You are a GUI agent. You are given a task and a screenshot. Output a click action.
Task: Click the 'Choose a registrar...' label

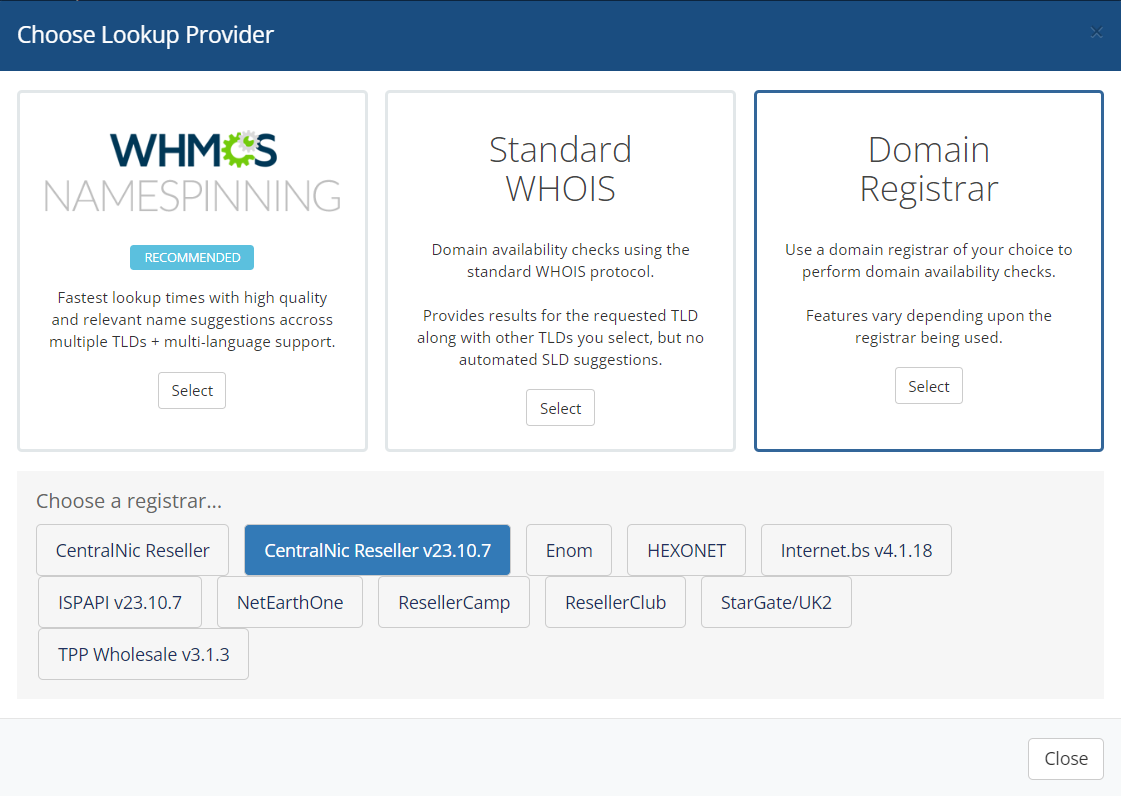(x=129, y=501)
